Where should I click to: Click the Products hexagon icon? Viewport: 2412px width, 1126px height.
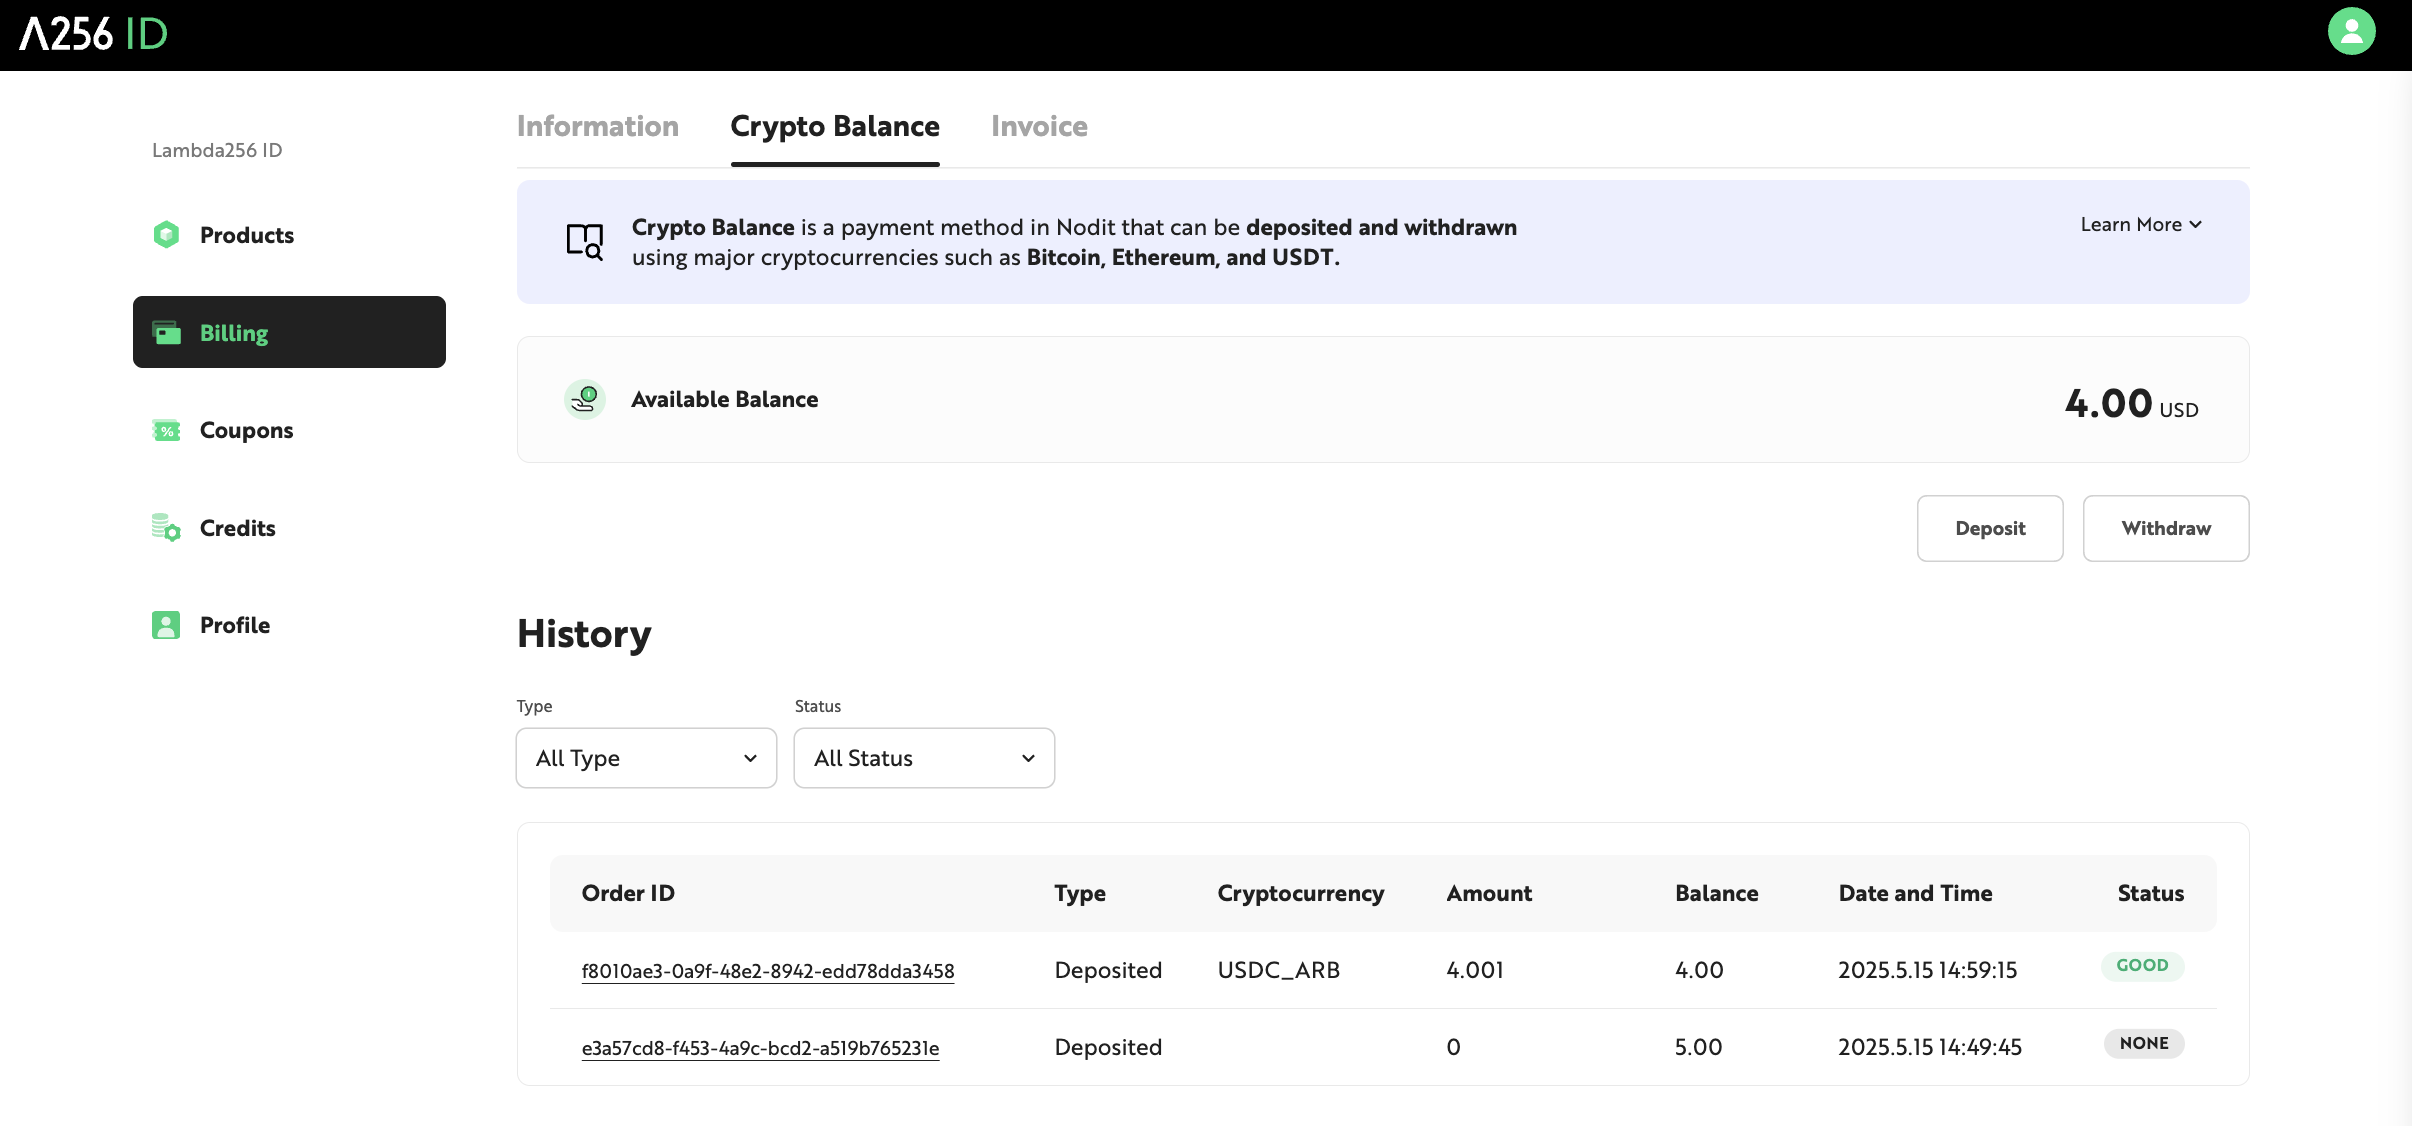[x=166, y=235]
